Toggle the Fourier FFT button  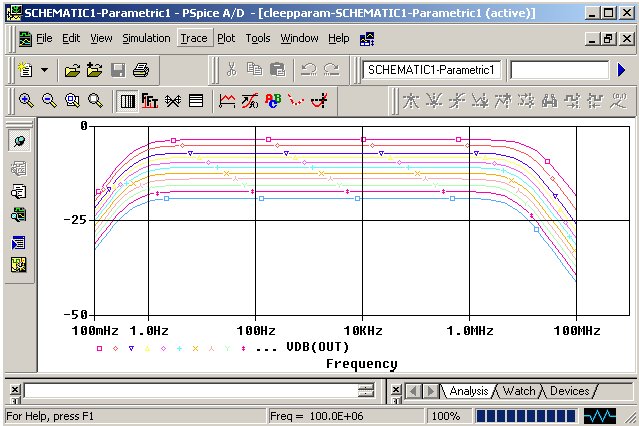(150, 101)
